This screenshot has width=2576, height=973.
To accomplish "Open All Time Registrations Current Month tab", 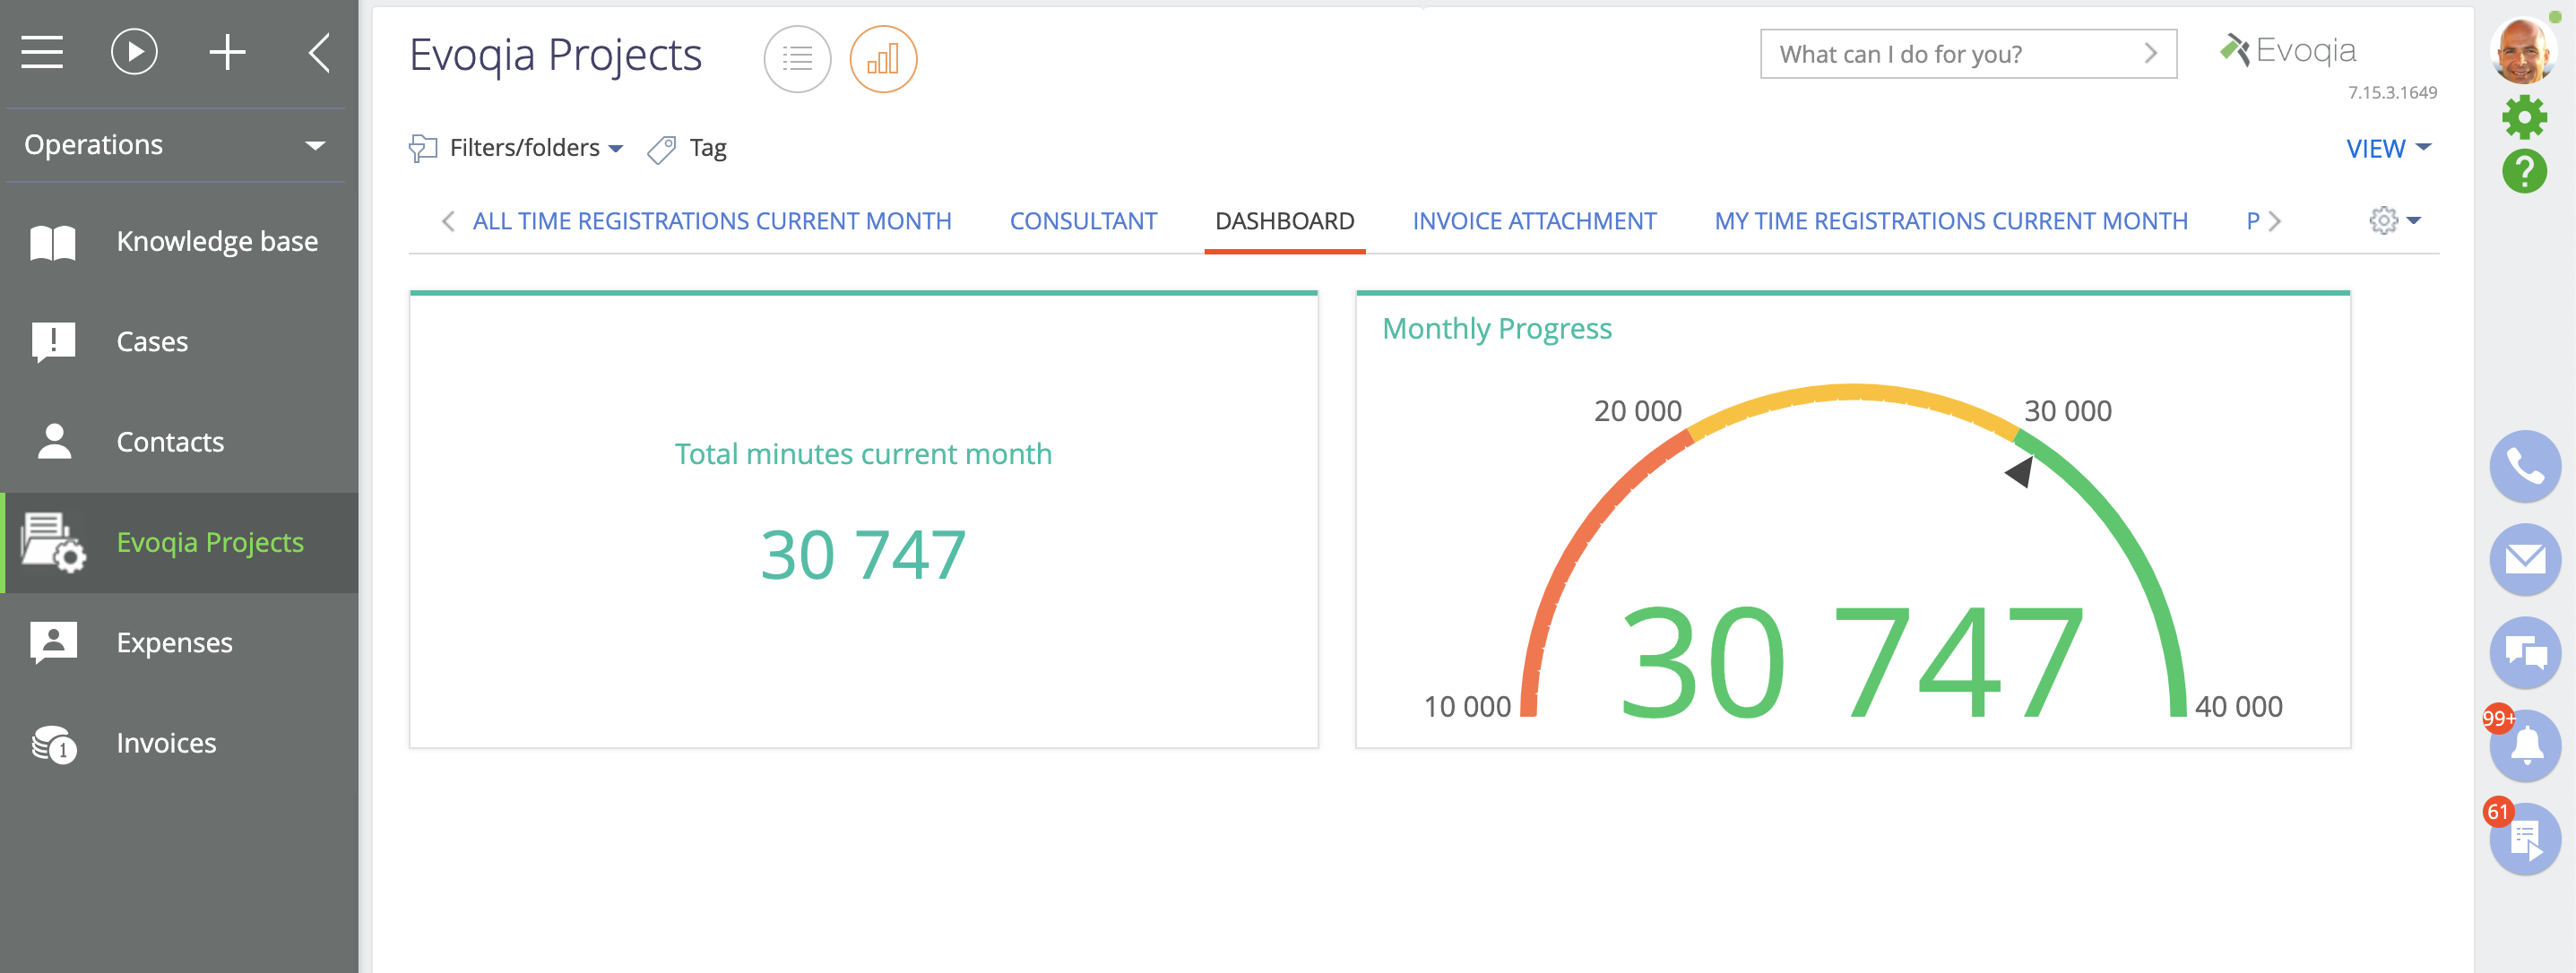I will [711, 221].
